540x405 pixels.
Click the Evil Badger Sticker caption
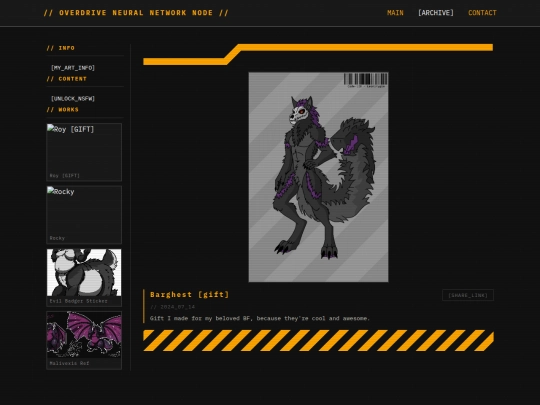pos(78,301)
